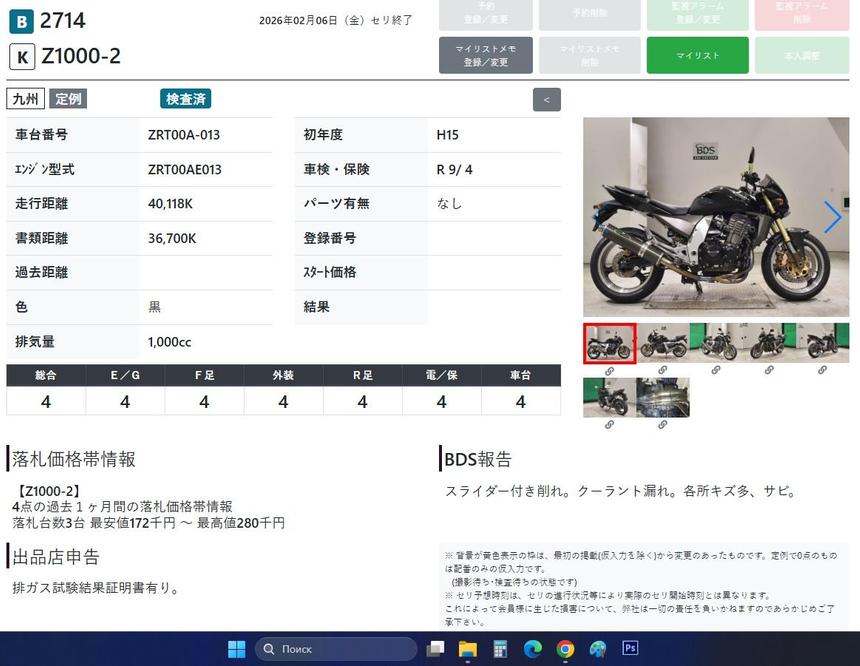The height and width of the screenshot is (666, 860).
Task: Select the exhaust close-up thumbnail
Action: [x=662, y=397]
